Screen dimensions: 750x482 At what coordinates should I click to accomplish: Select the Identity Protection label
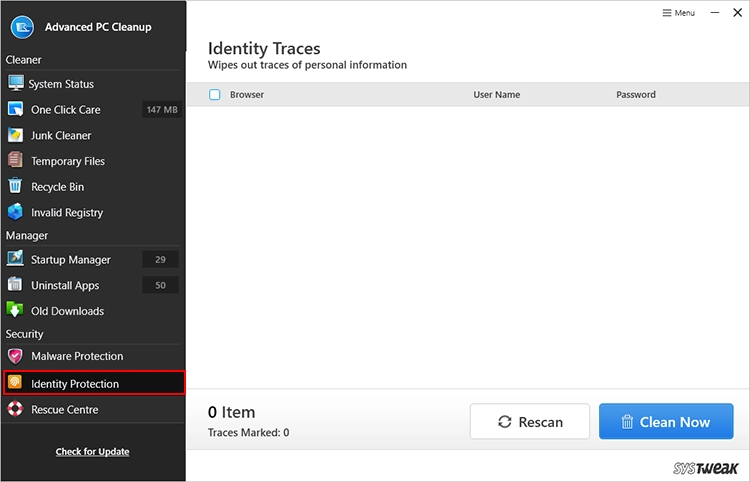click(x=75, y=383)
